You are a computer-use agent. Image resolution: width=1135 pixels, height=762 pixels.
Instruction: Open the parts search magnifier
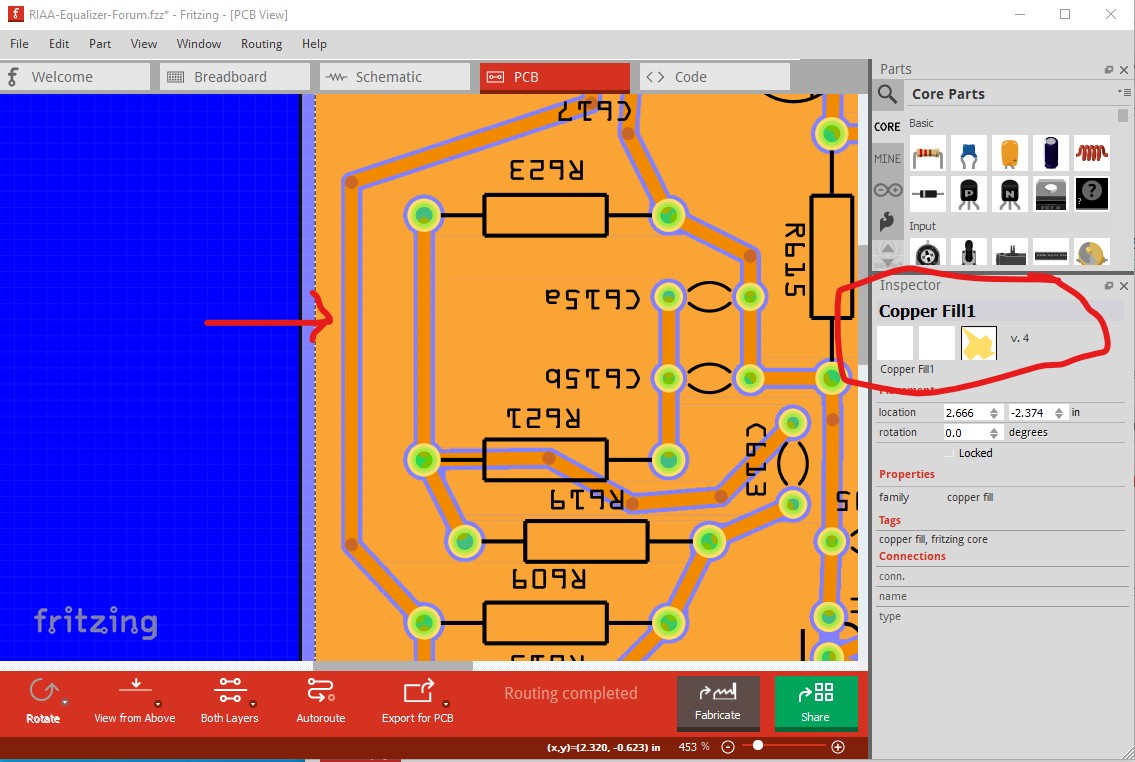[887, 94]
